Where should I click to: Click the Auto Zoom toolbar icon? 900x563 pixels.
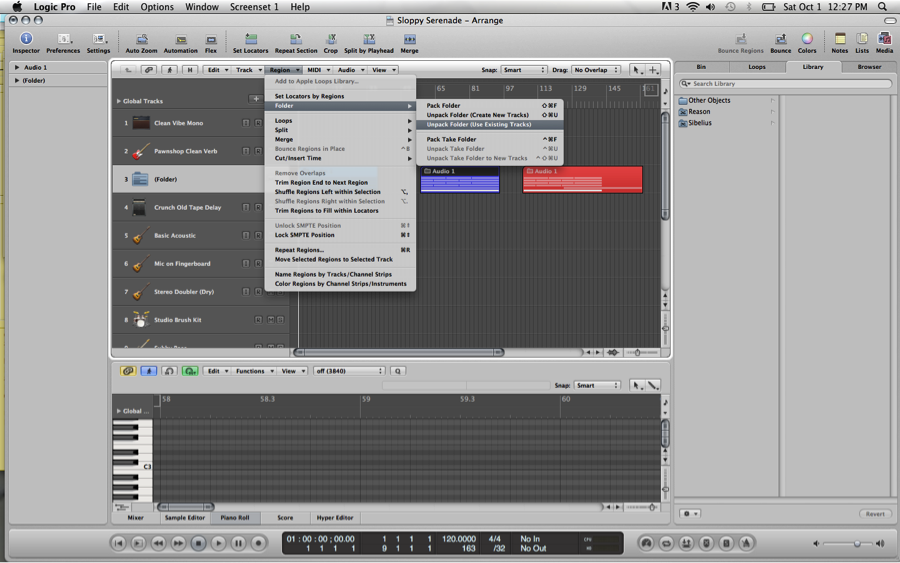(x=141, y=40)
